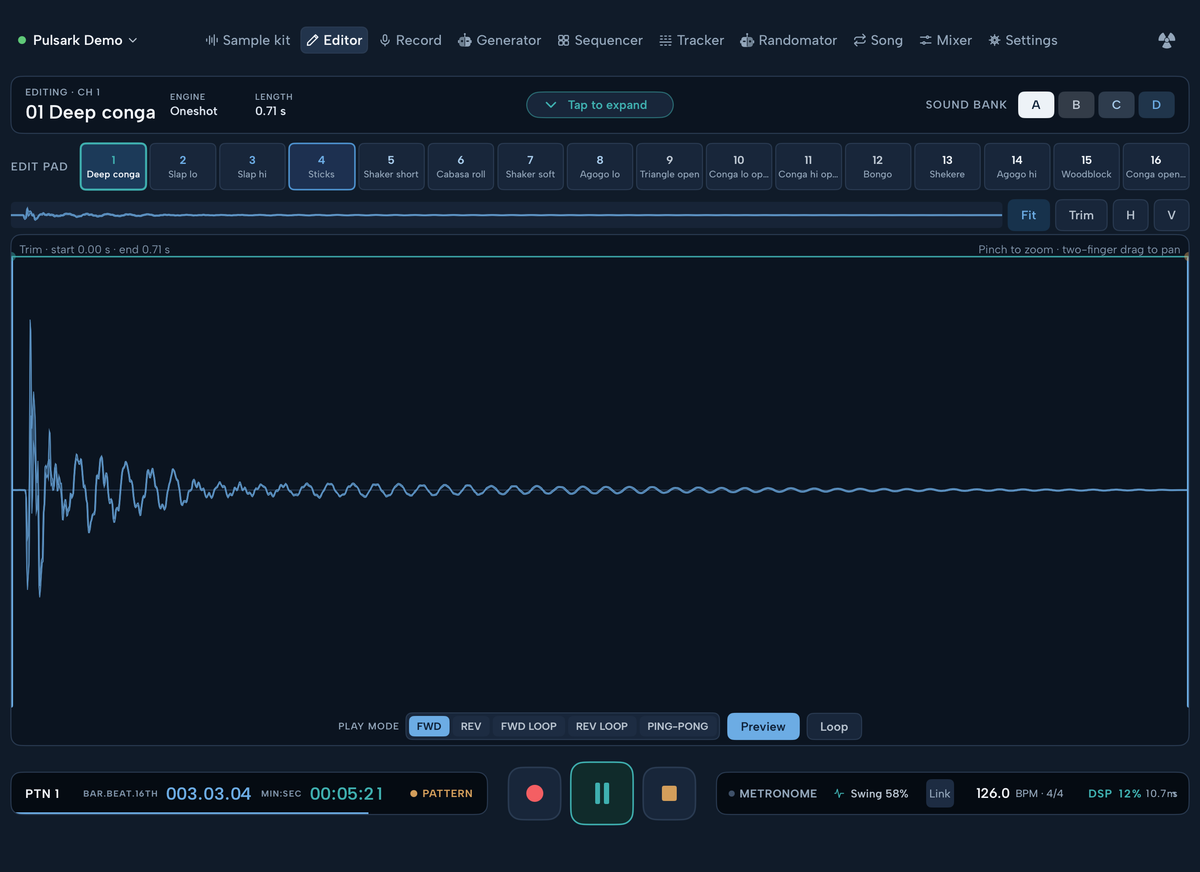Toggle the Link sync button
This screenshot has width=1200, height=872.
pyautogui.click(x=940, y=793)
